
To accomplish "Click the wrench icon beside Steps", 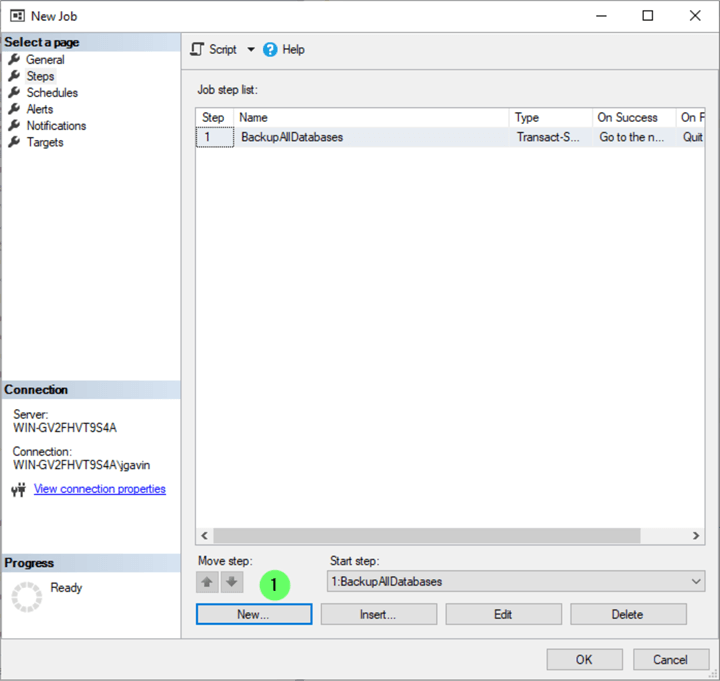I will coord(14,76).
